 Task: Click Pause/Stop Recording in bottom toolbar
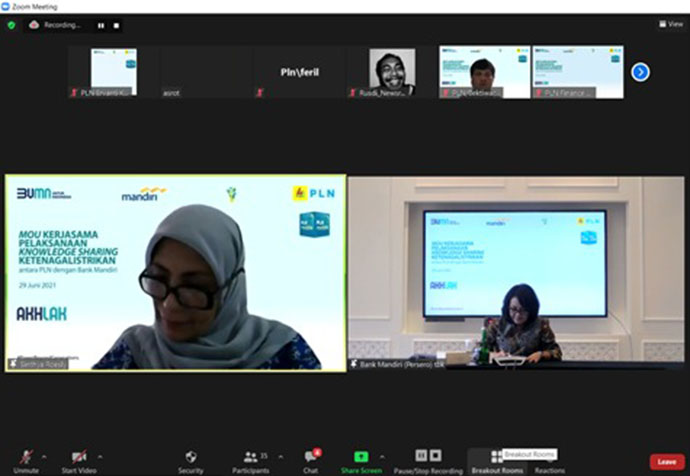428,457
